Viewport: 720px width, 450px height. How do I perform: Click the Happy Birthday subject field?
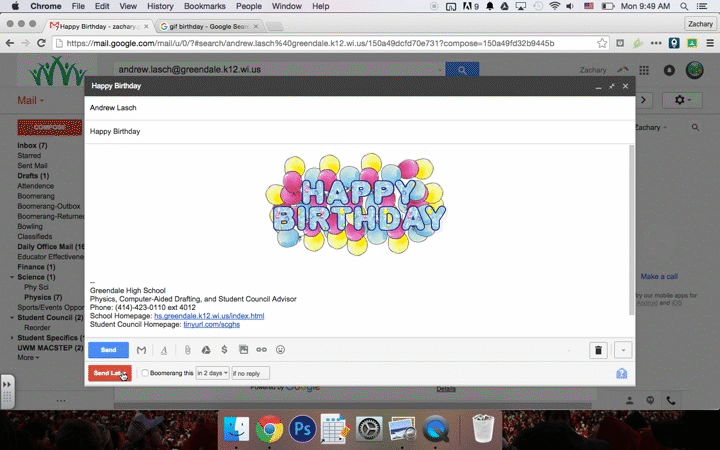coord(300,131)
